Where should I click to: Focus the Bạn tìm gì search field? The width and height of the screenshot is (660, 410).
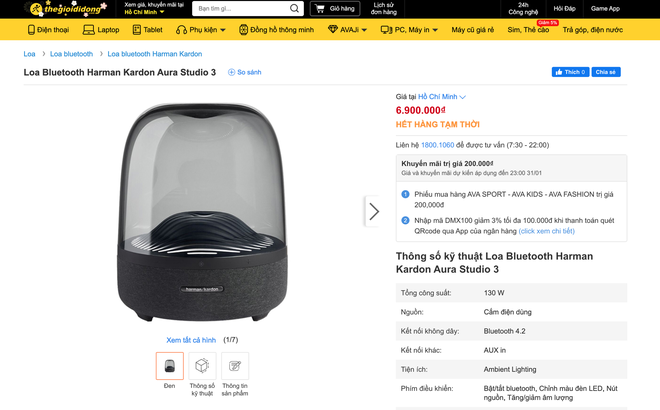click(242, 8)
